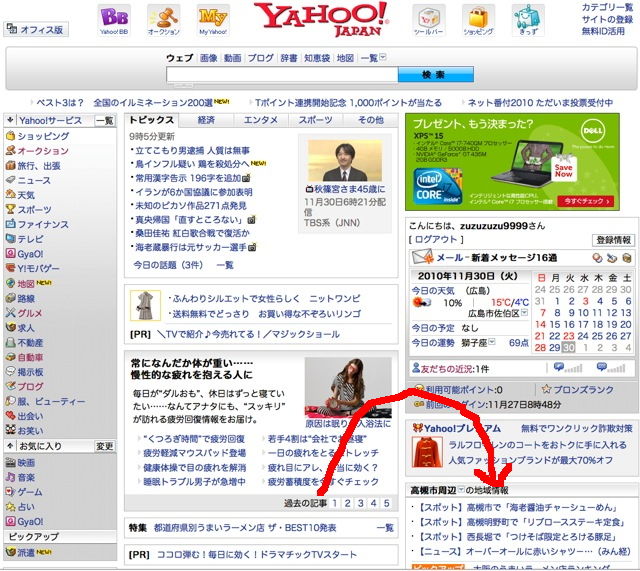Collapse the お気に入り section arrow
Screen dimensions: 640x571
[x=10, y=446]
